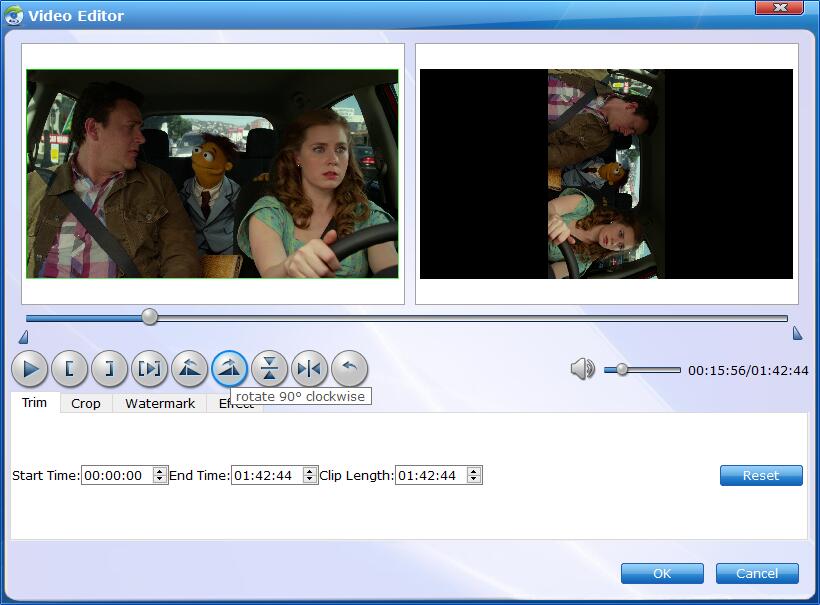
Task: Rotate video 90° counterclockwise
Action: click(x=190, y=369)
